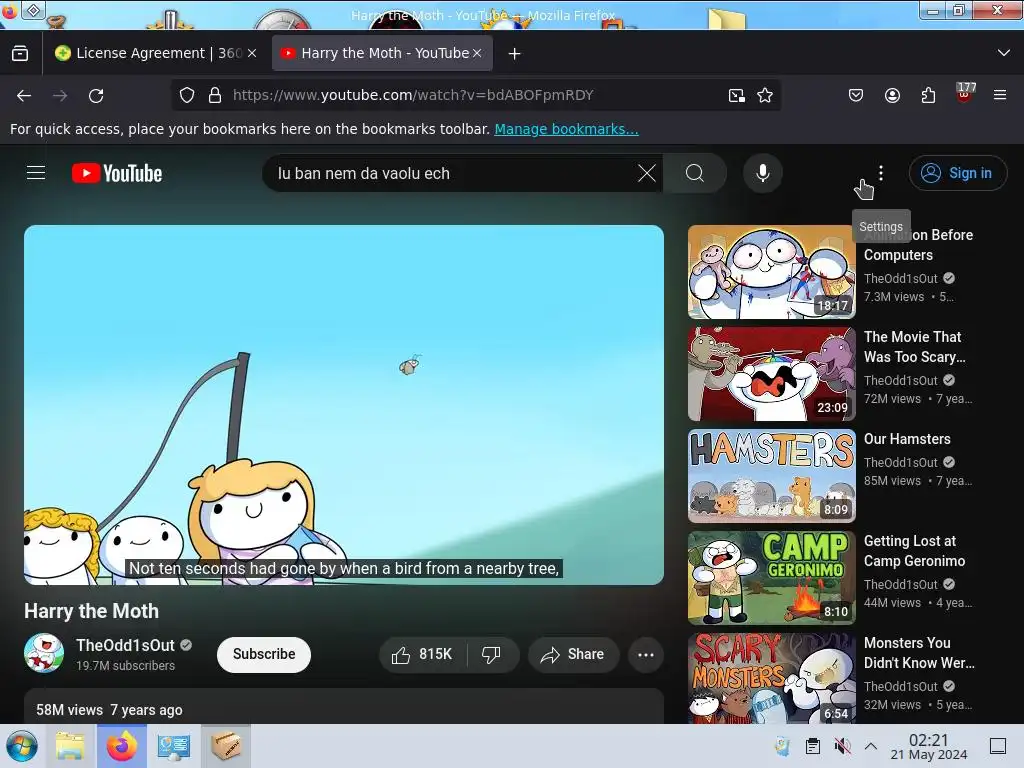Open the taskbar clock and date

pos(929,746)
